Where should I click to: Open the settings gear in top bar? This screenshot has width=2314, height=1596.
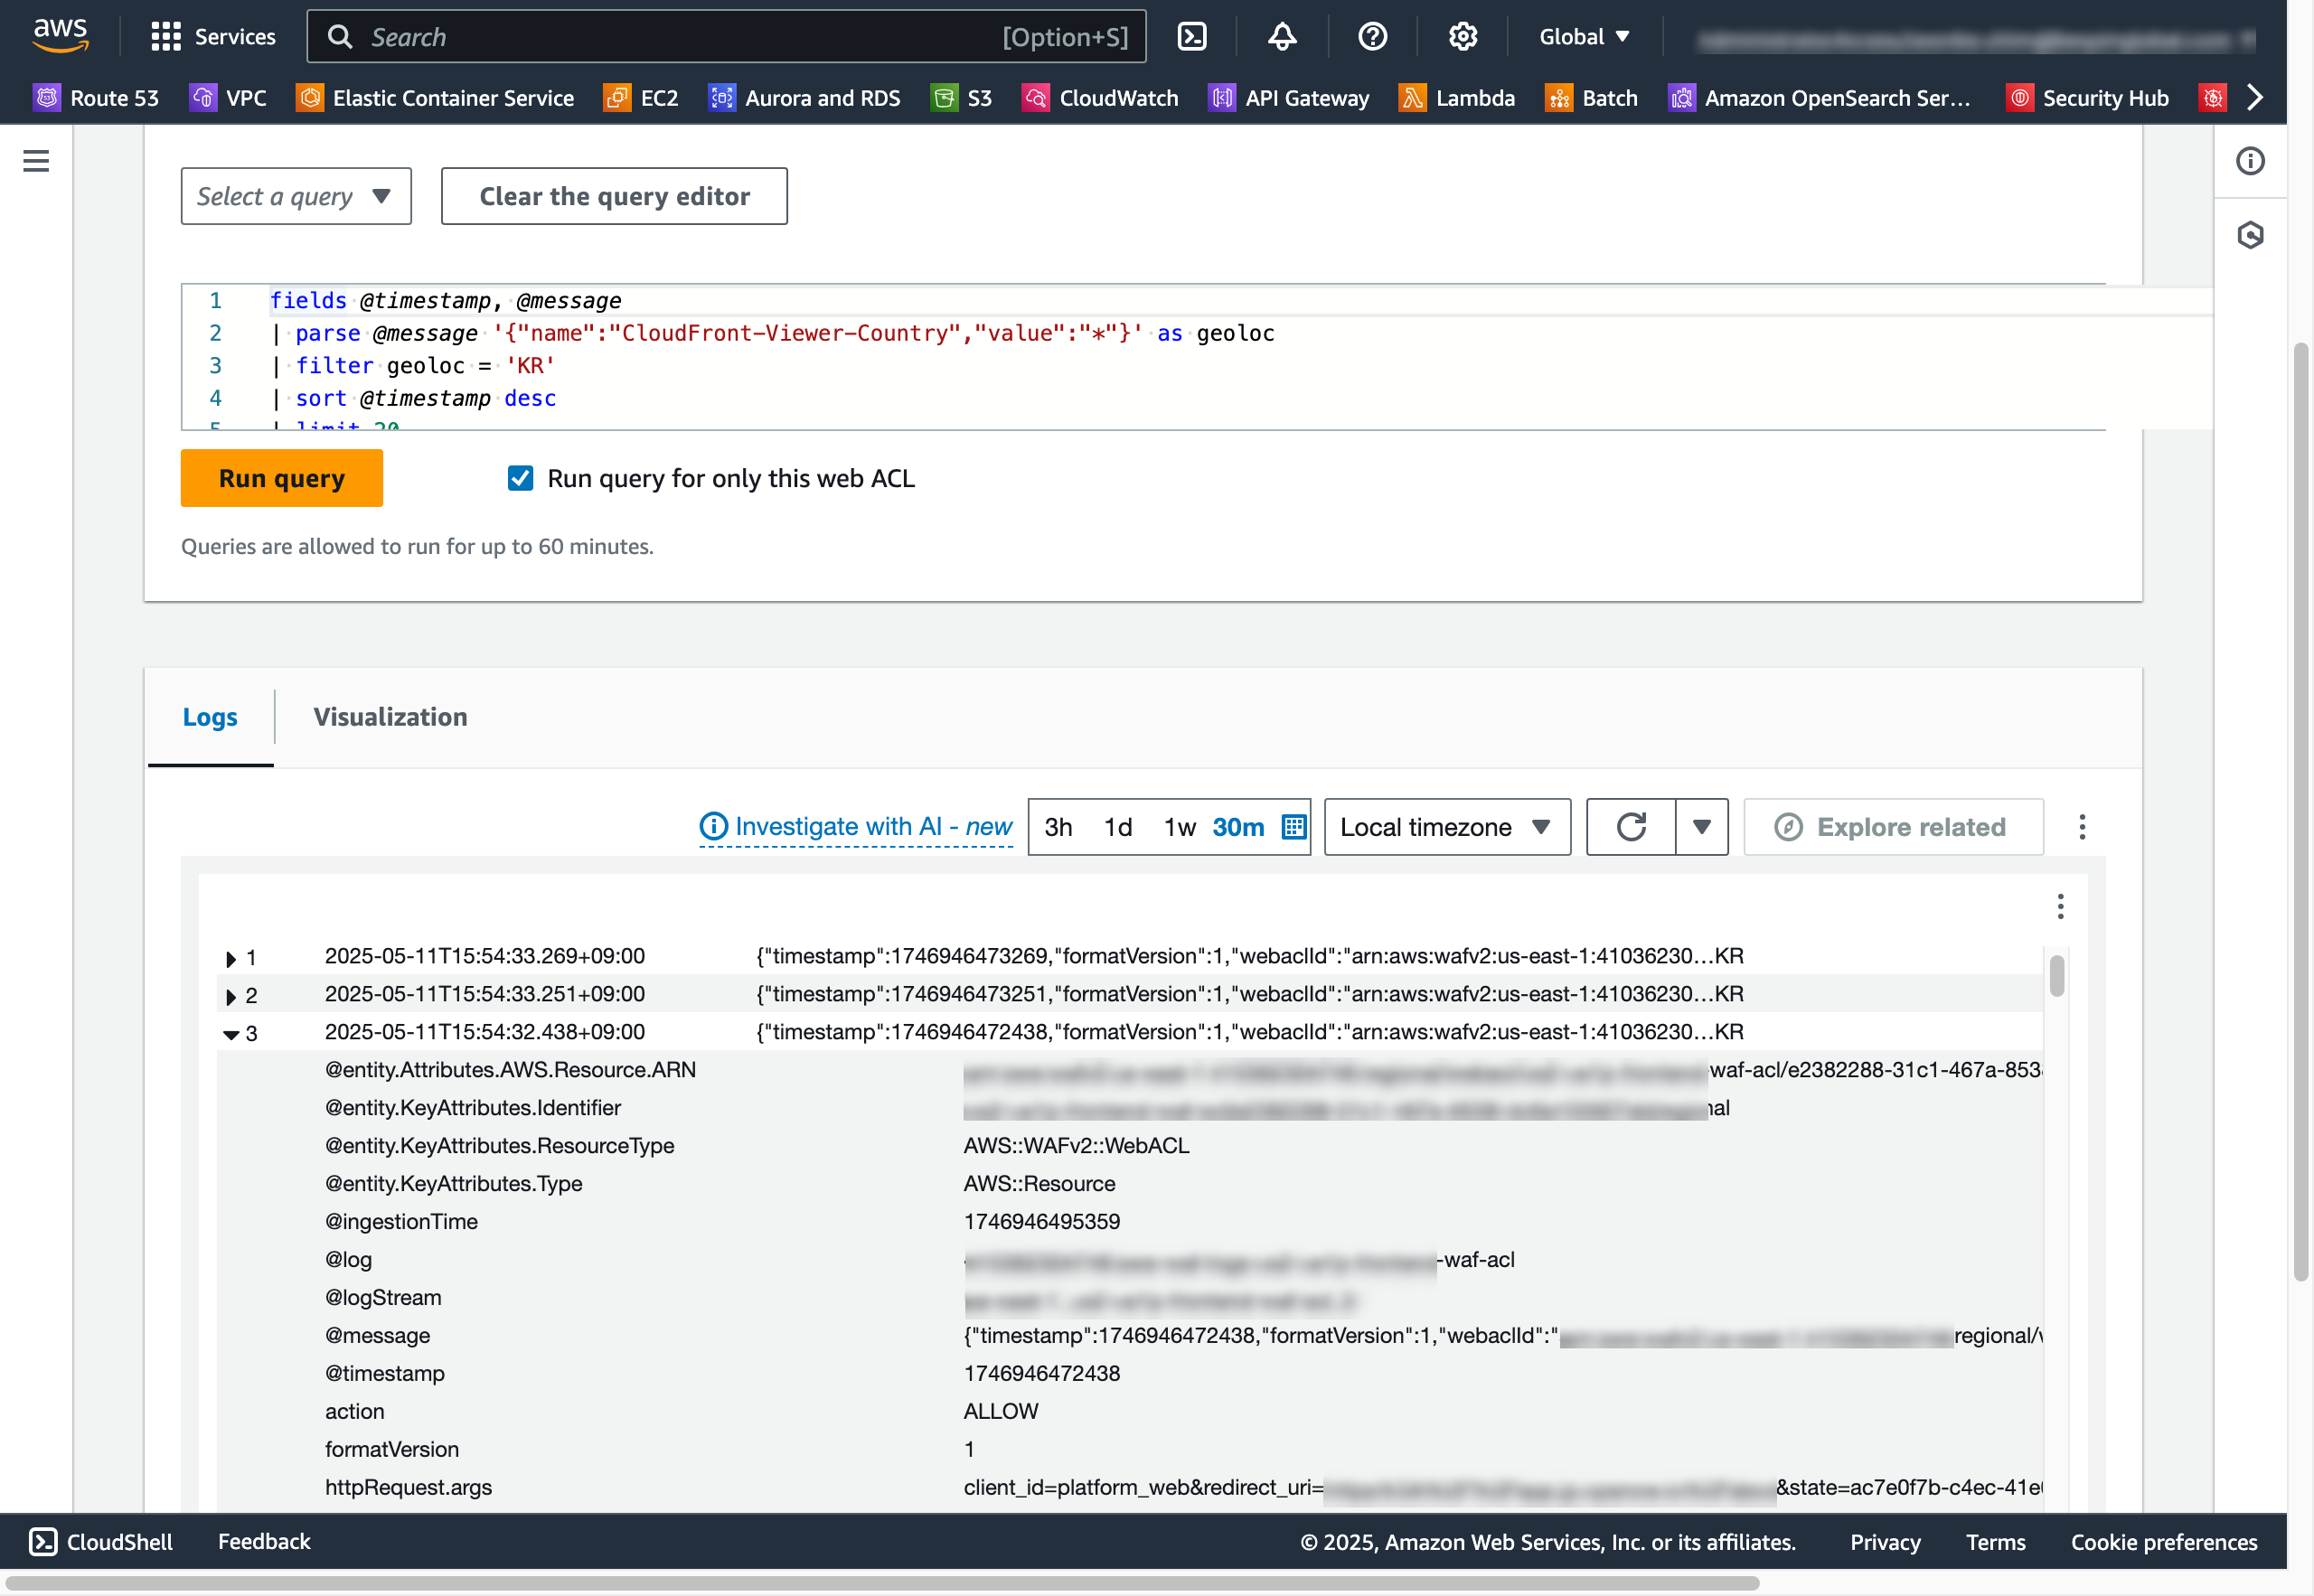click(1462, 37)
